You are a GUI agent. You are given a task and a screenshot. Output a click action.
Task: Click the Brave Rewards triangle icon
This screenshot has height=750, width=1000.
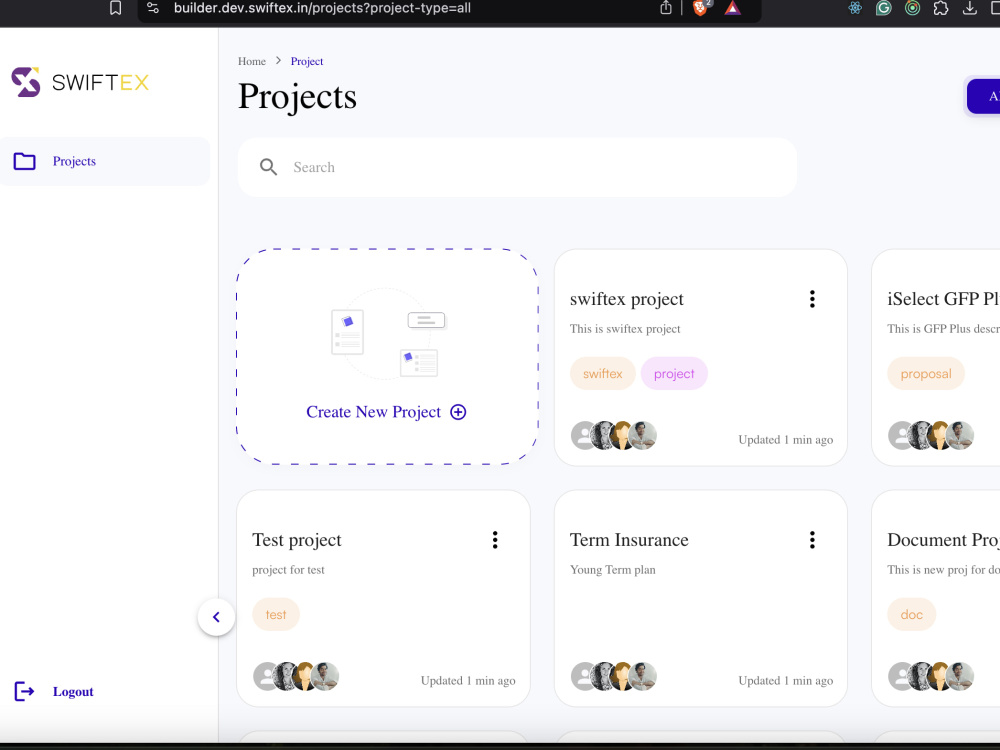(733, 8)
